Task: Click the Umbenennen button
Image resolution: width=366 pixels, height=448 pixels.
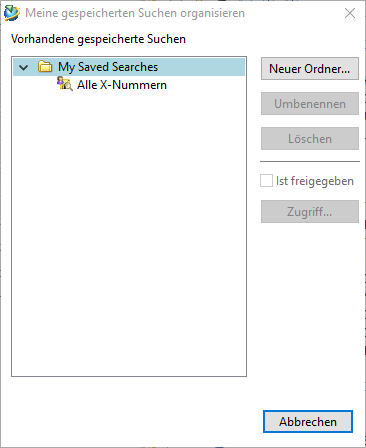Action: click(310, 104)
